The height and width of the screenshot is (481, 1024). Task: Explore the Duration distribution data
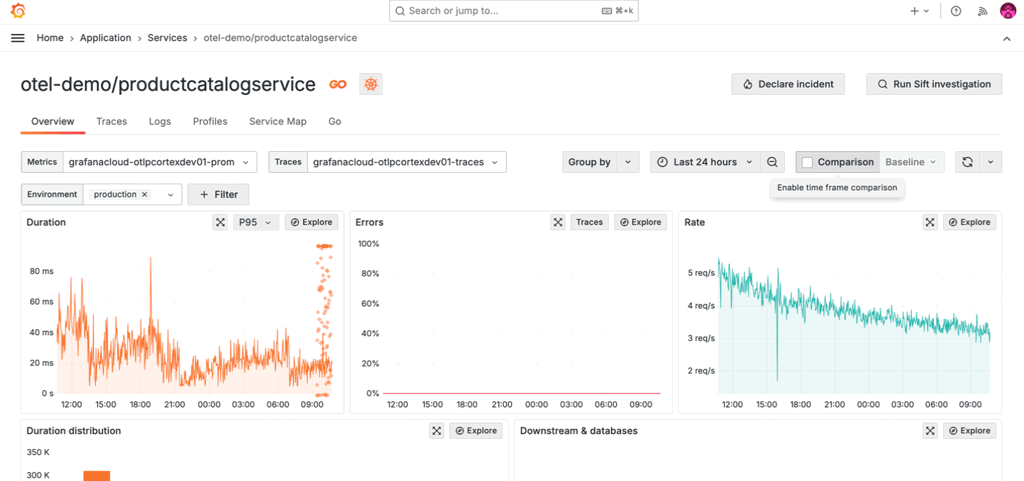[x=476, y=431]
